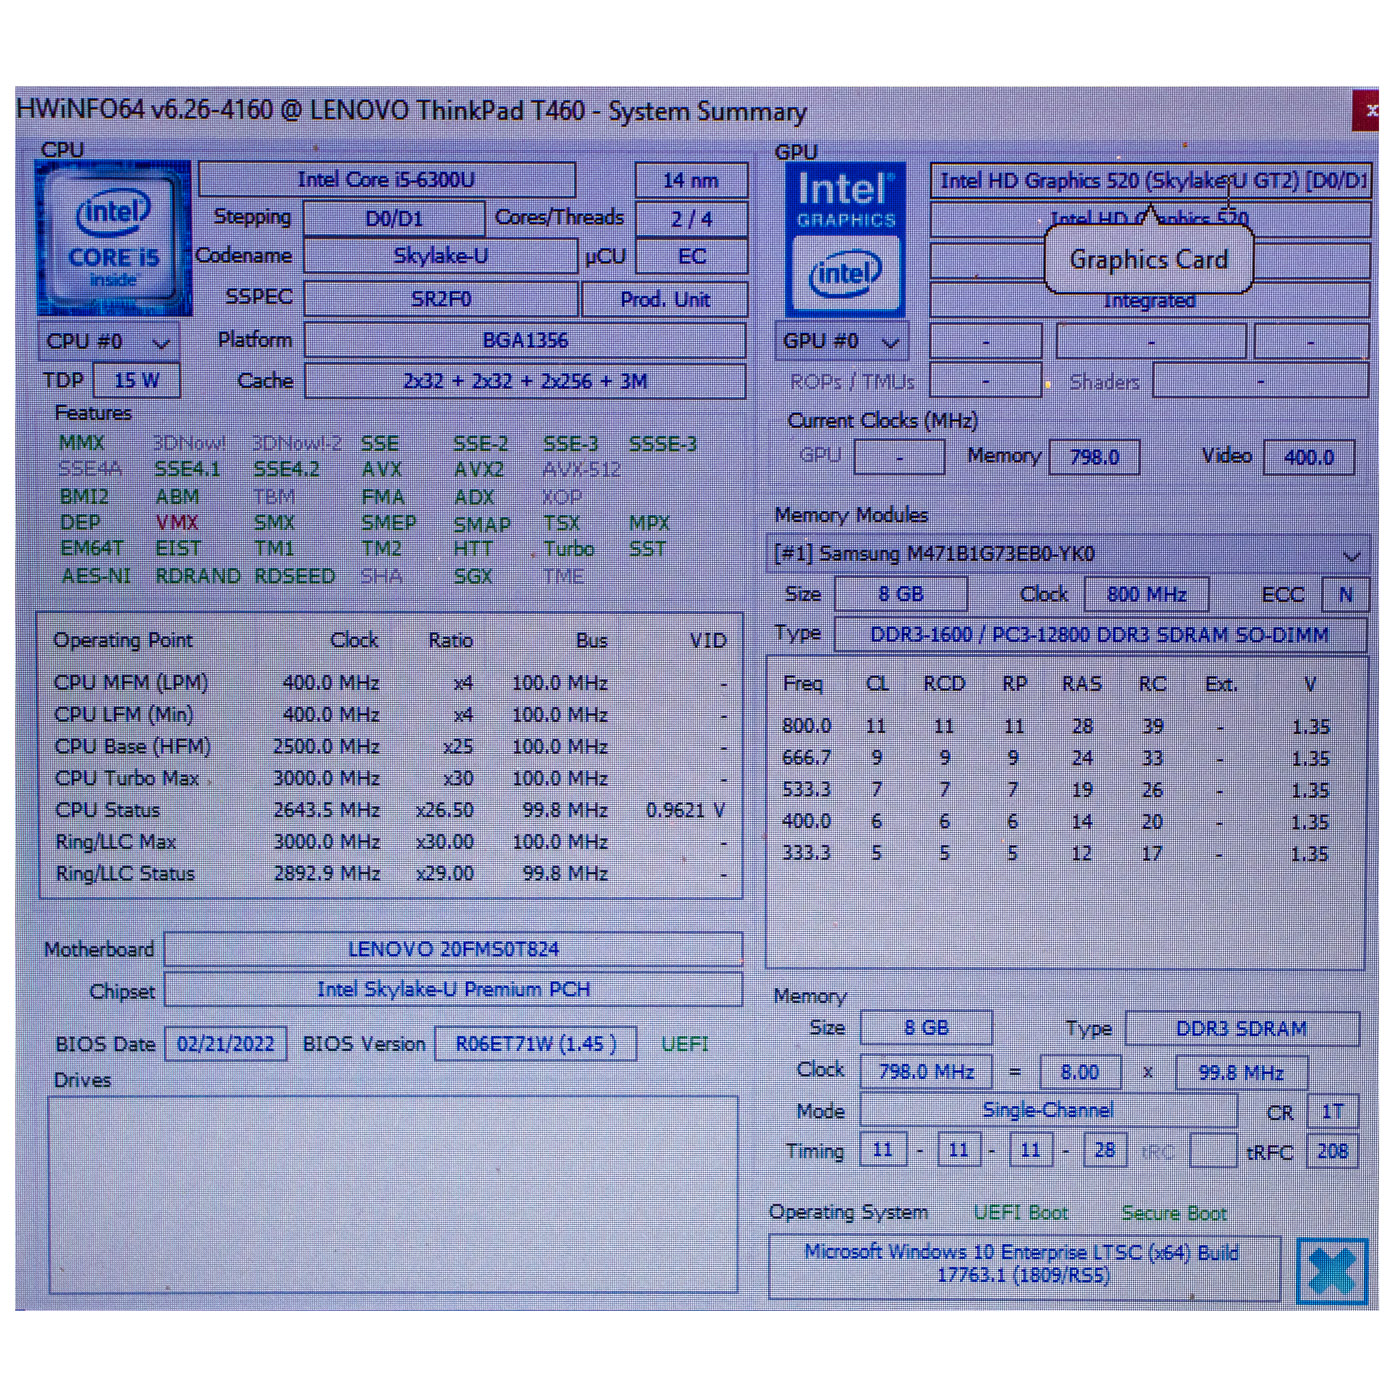Click the Intel Graphics logo
The height and width of the screenshot is (1400, 1400).
pyautogui.click(x=845, y=240)
